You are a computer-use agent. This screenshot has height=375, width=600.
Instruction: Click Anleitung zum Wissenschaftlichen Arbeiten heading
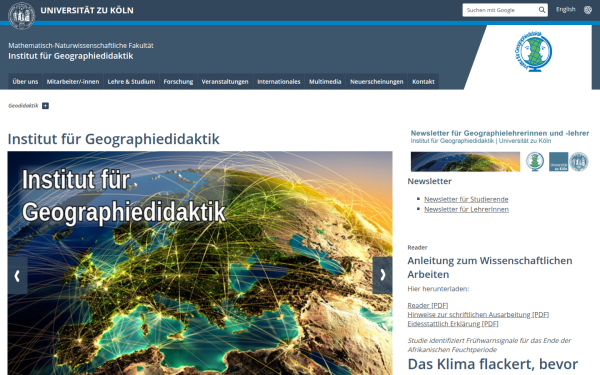tap(490, 267)
